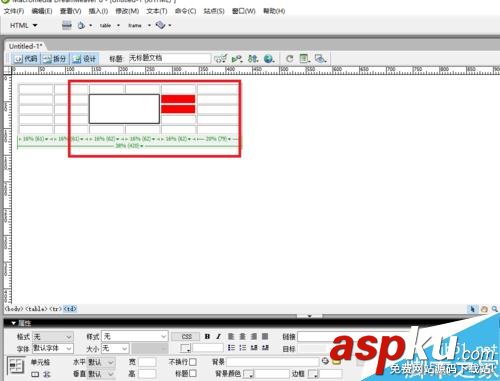Open the 查看(V) menu
This screenshot has width=500, height=381.
70,11
